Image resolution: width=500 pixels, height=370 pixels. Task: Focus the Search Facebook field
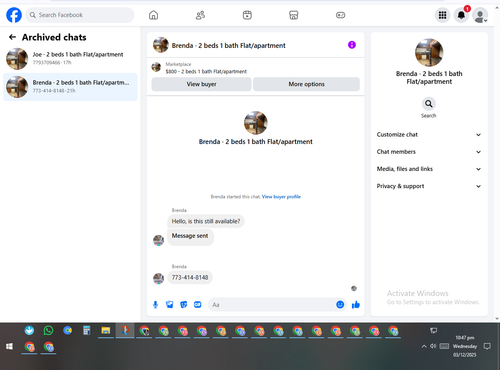pos(80,15)
